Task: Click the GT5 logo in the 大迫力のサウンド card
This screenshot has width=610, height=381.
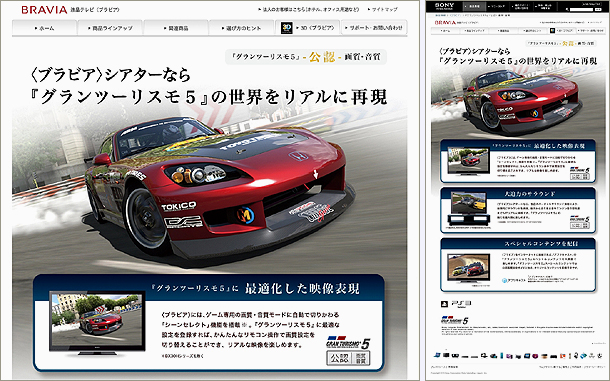Action: point(580,219)
